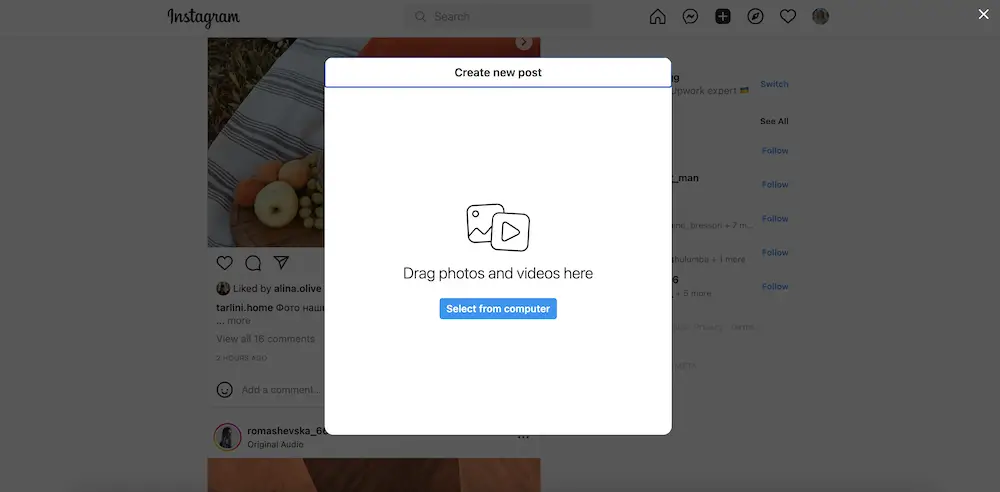Open activity heart icon in navbar
Viewport: 1000px width, 492px height.
coord(788,17)
